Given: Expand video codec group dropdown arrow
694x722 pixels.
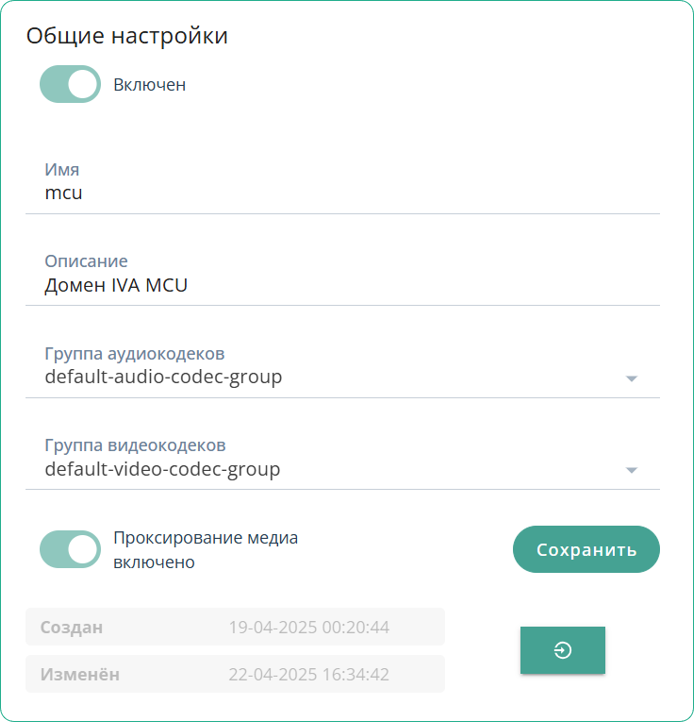Looking at the screenshot, I should (631, 470).
